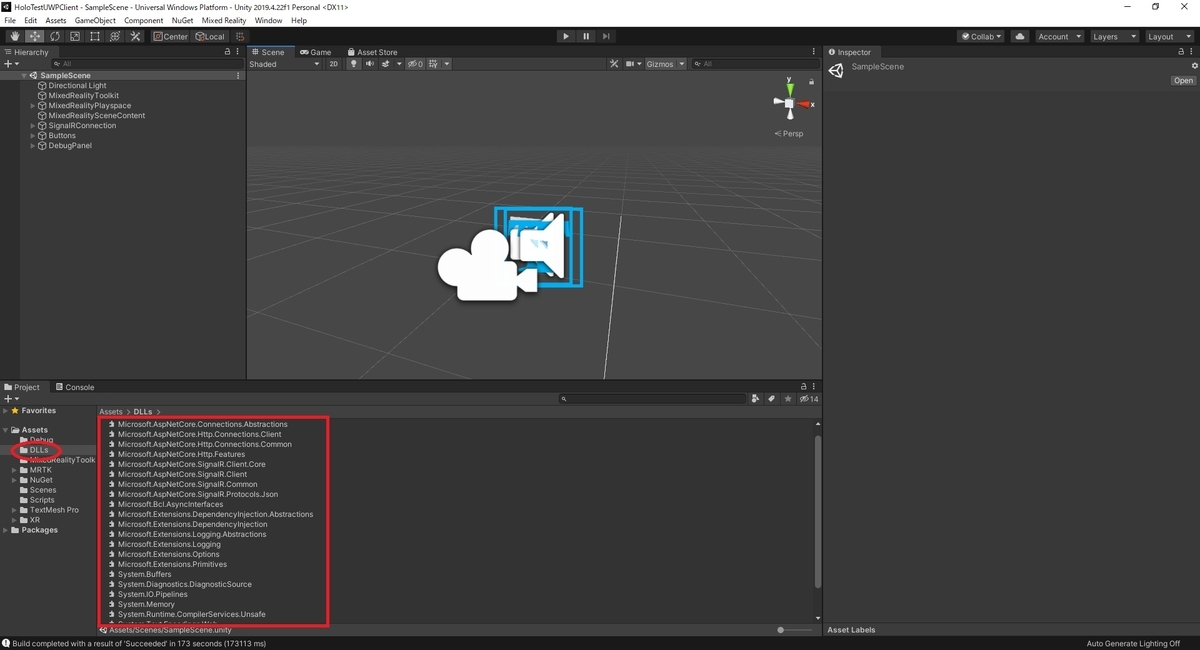Viewport: 1200px width, 650px height.
Task: Select the Scale tool
Action: 75,36
